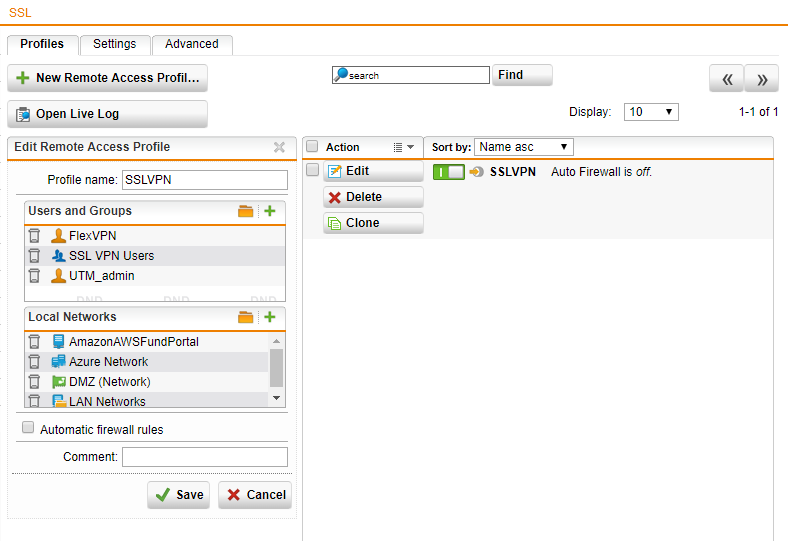
Task: Click the SSL VPN Users group icon
Action: point(58,256)
